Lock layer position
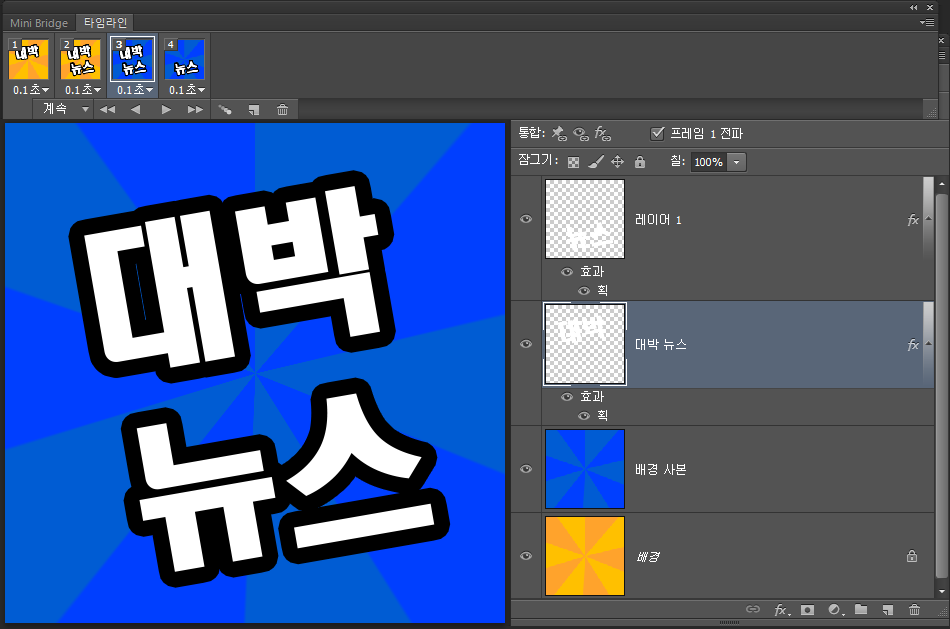Screen dimensions: 950x629 pos(617,162)
